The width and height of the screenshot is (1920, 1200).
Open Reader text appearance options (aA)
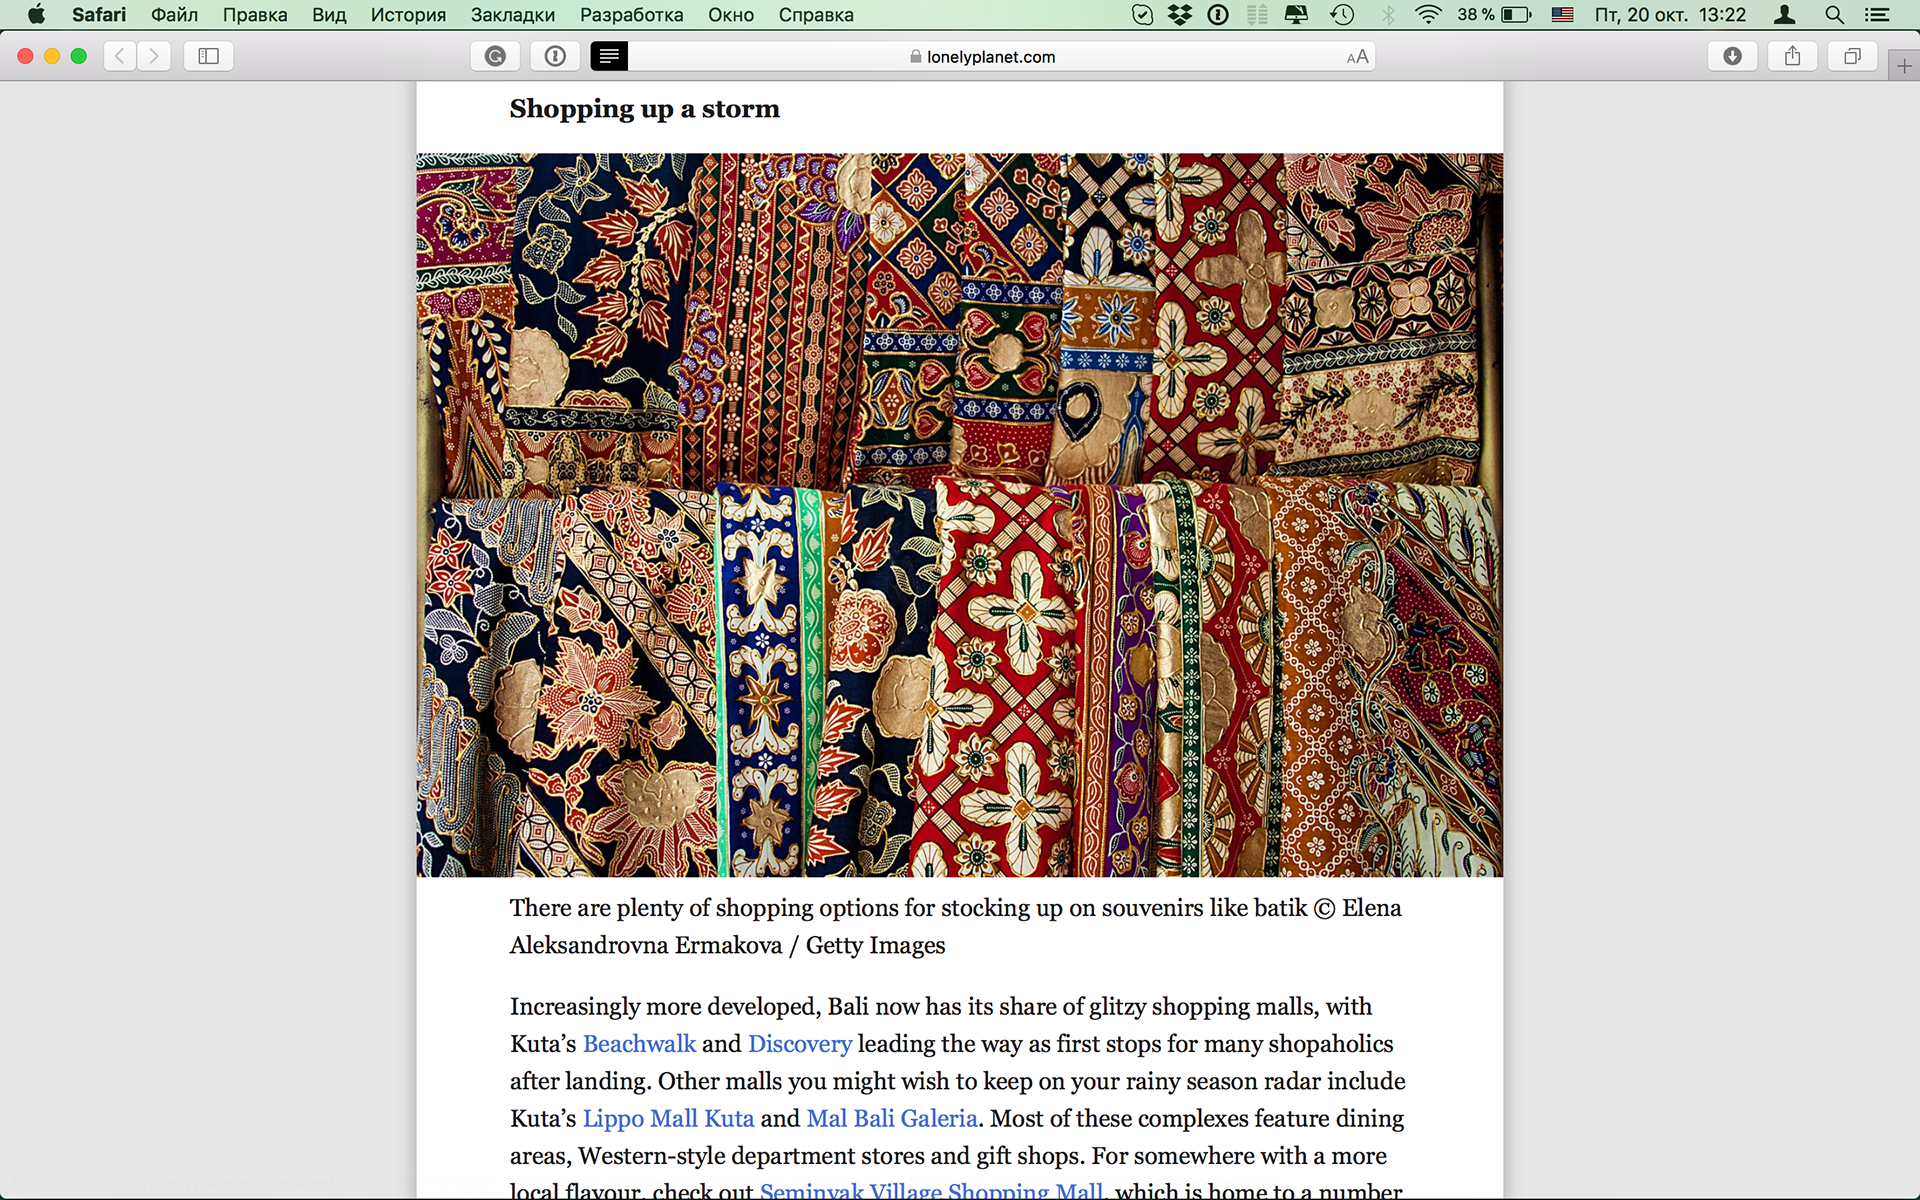(1357, 58)
